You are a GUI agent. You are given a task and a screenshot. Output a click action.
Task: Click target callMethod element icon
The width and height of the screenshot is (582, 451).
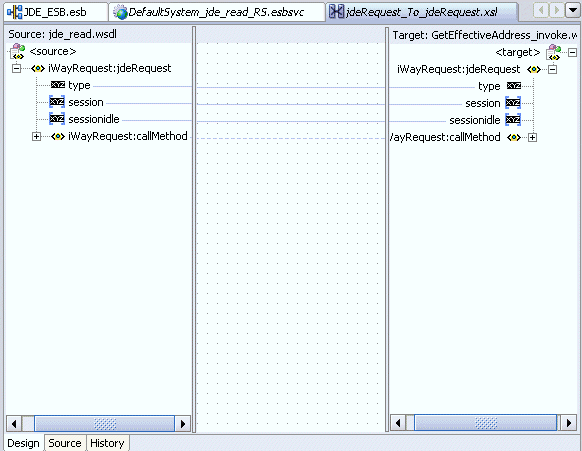(514, 137)
